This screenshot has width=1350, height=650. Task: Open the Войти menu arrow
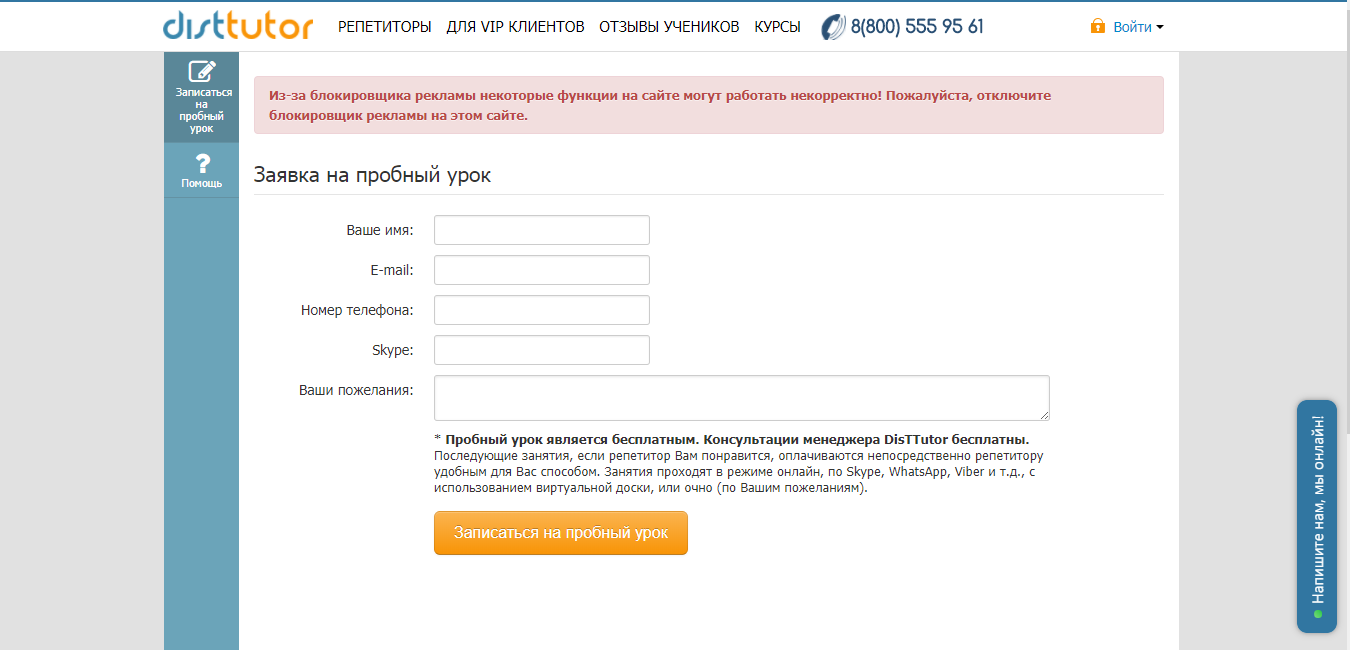point(1160,28)
